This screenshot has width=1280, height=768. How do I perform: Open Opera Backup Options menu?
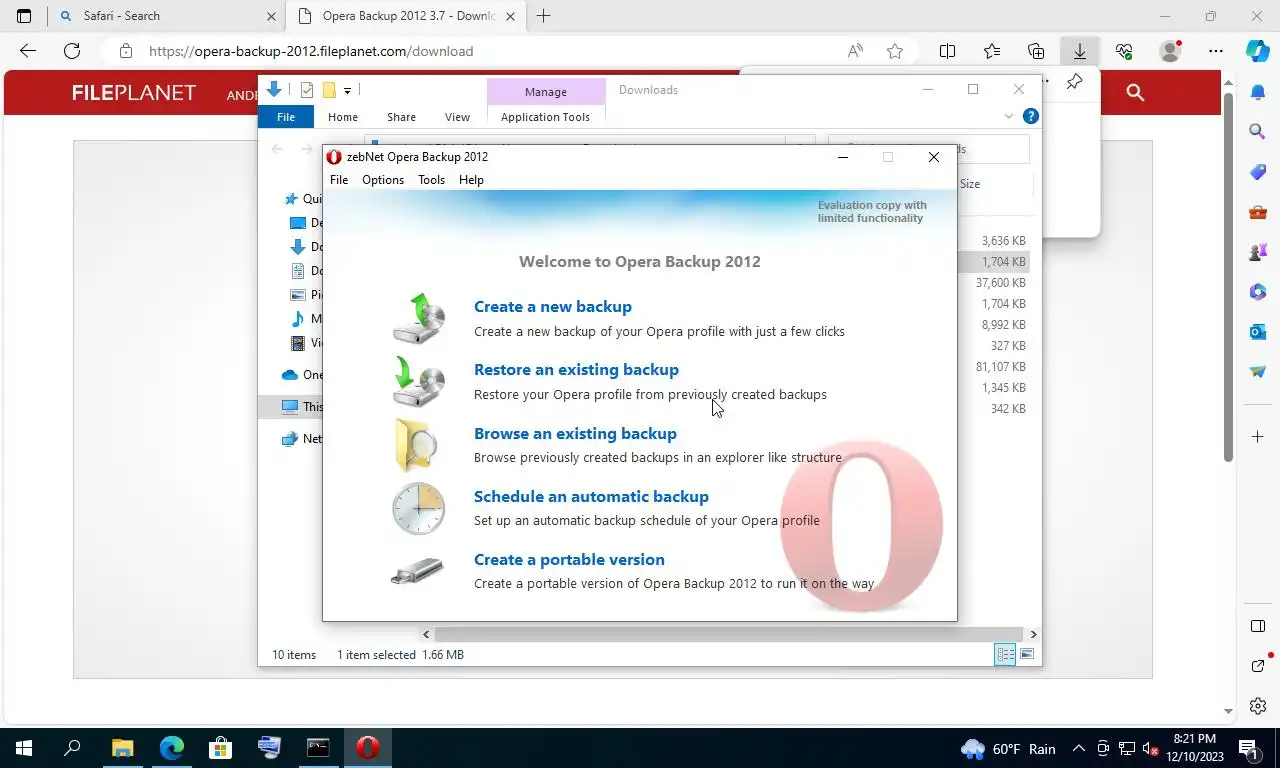(x=383, y=180)
